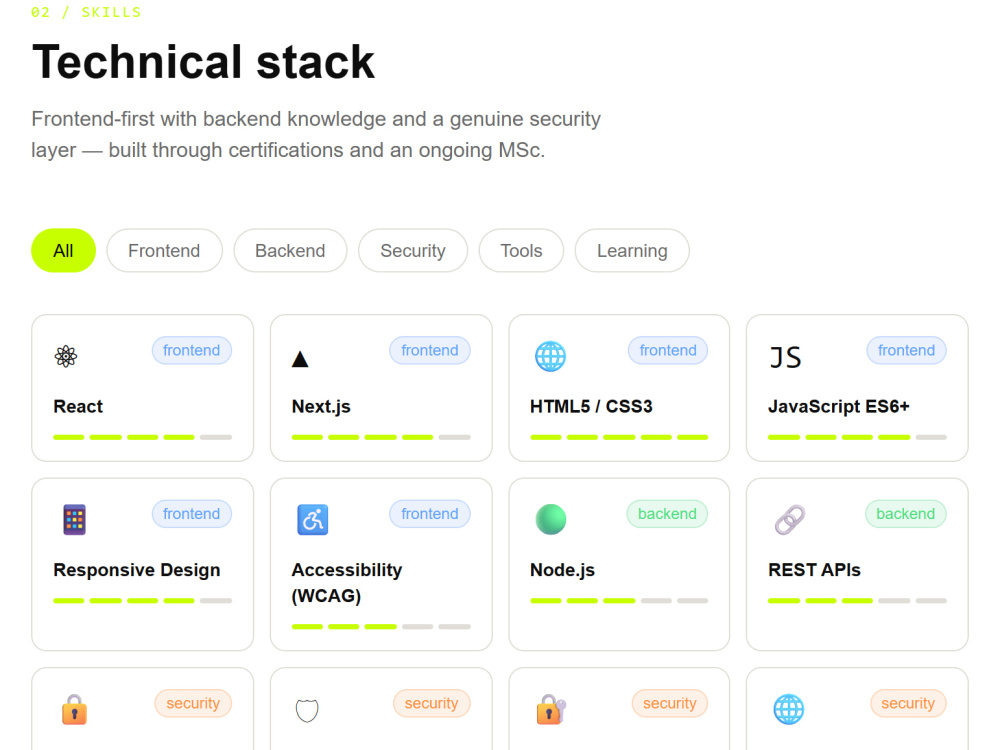Click security tag on lock-with-key card

pos(670,703)
